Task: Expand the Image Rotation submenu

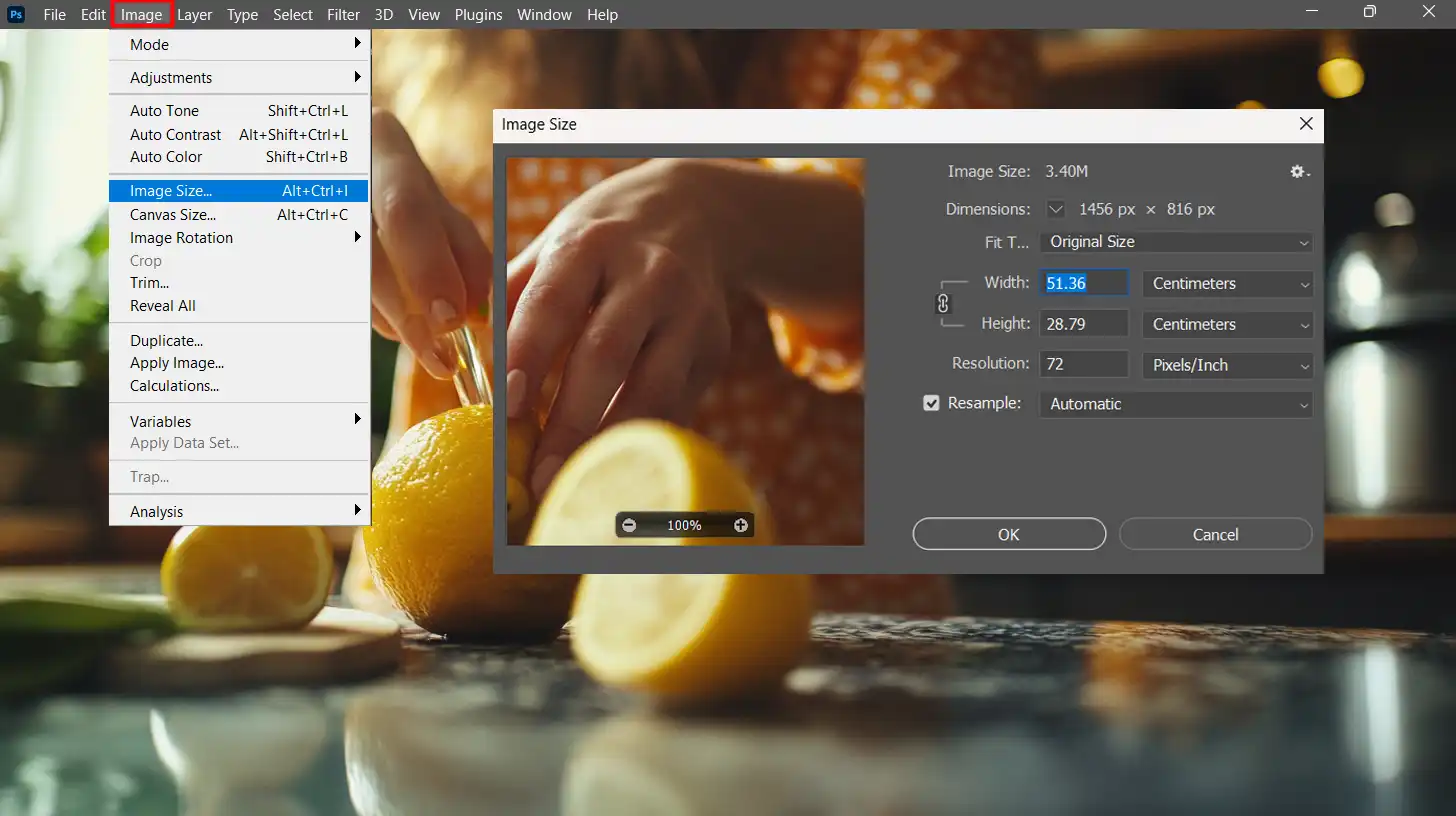Action: coord(239,238)
